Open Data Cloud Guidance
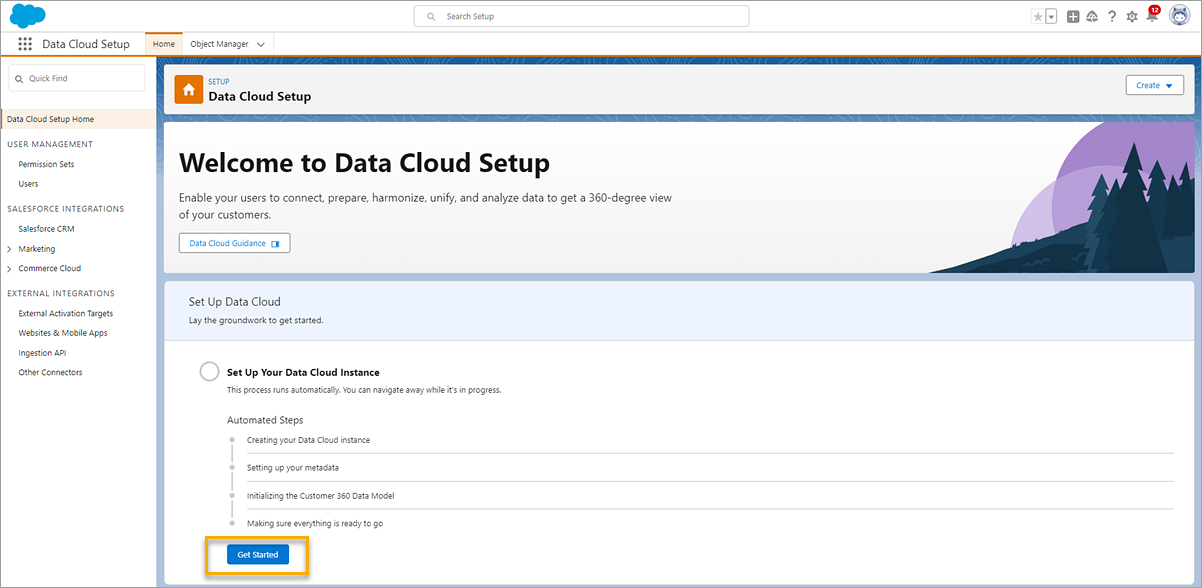The height and width of the screenshot is (588, 1202). [x=234, y=242]
